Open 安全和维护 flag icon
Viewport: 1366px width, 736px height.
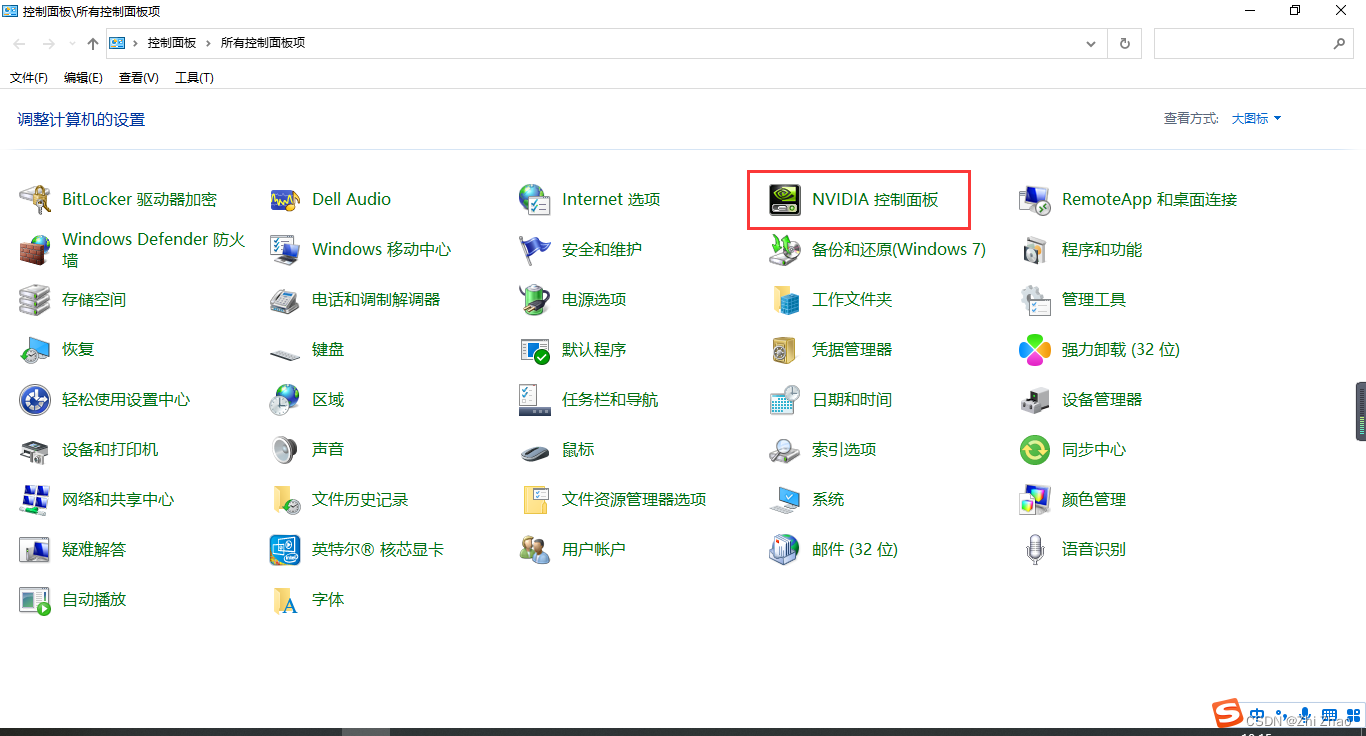point(535,249)
